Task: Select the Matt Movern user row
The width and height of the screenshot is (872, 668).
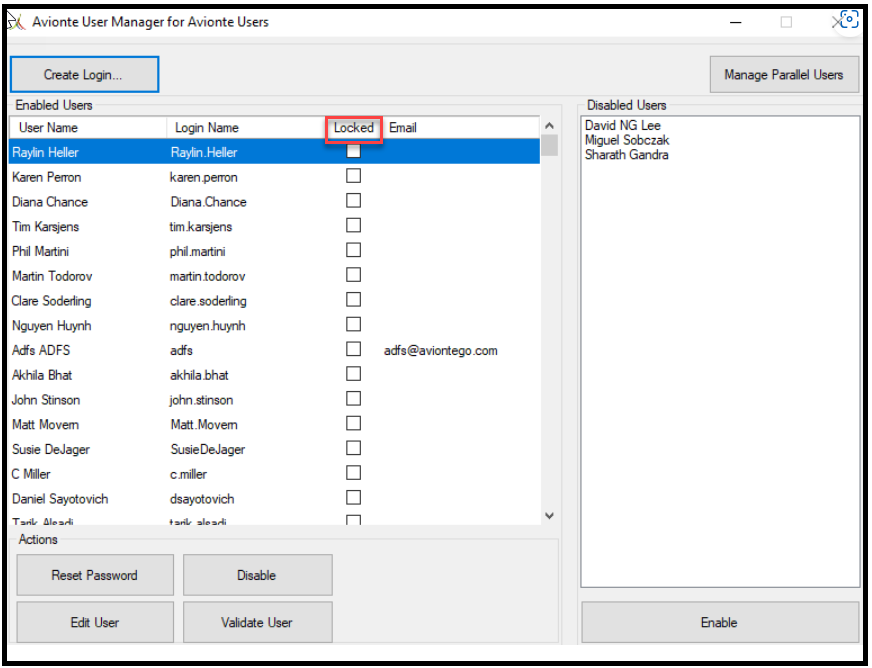Action: pyautogui.click(x=274, y=424)
